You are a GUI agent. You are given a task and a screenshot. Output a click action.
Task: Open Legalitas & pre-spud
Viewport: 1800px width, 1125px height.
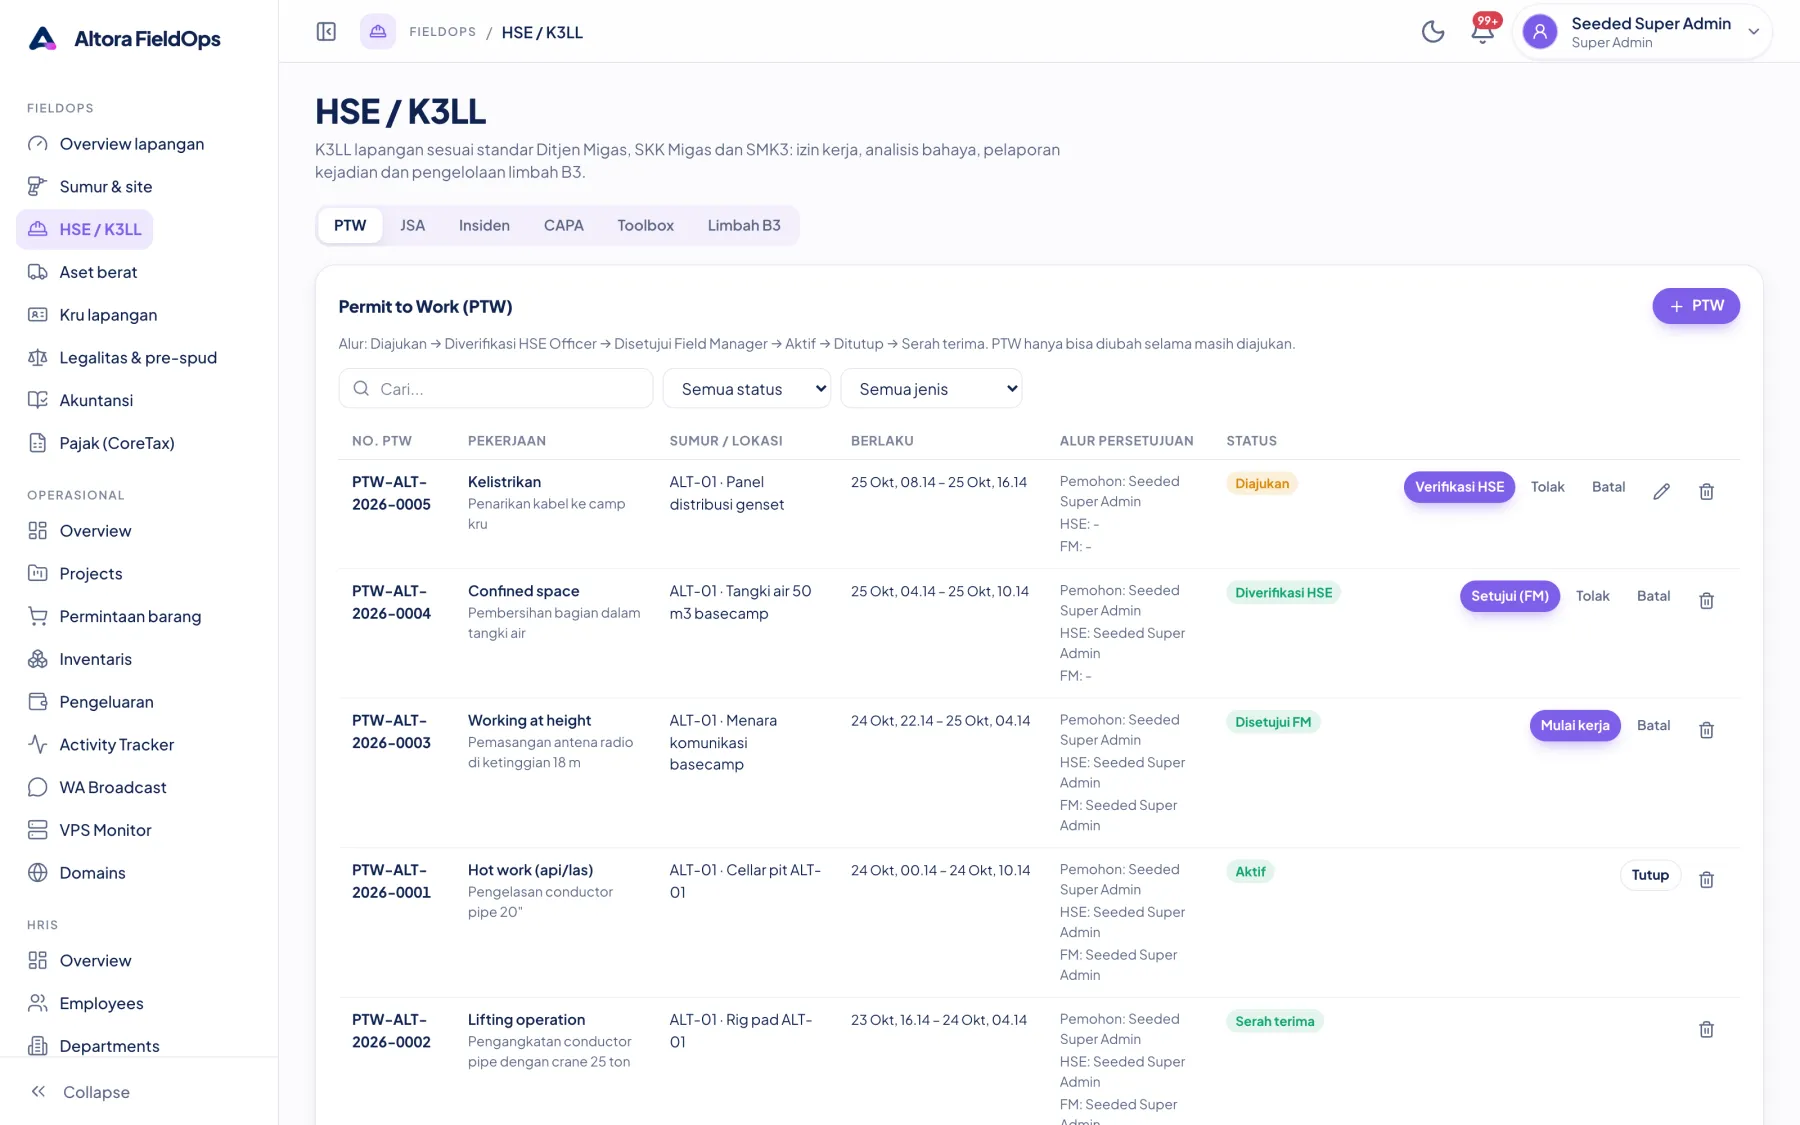point(138,358)
